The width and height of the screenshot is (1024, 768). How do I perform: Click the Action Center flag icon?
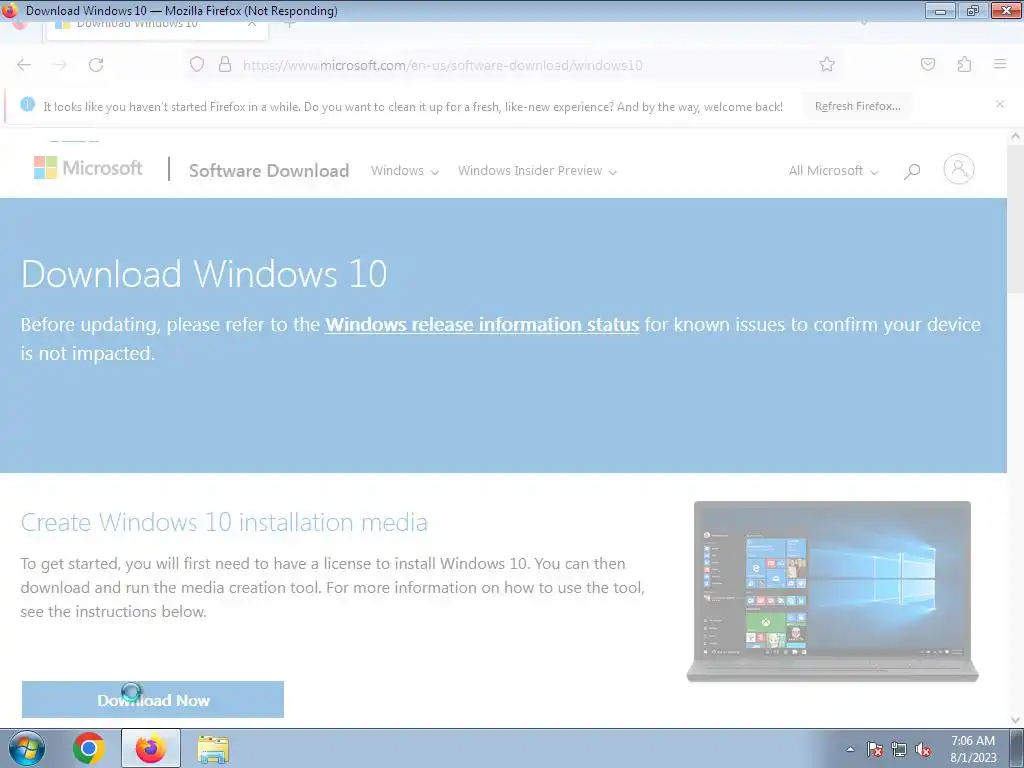click(874, 749)
